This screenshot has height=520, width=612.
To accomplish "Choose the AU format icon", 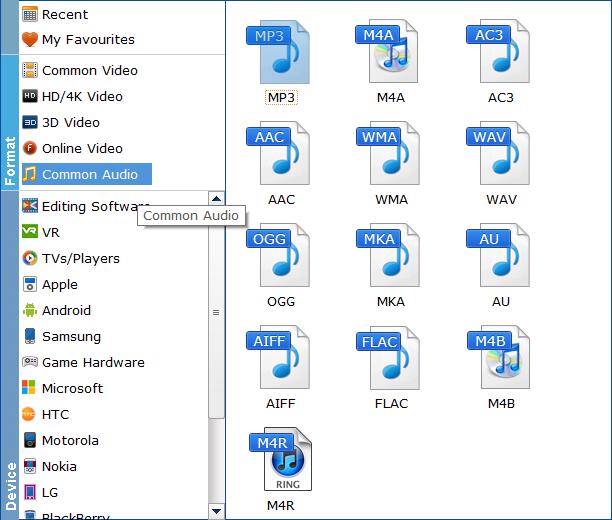I will pos(498,255).
